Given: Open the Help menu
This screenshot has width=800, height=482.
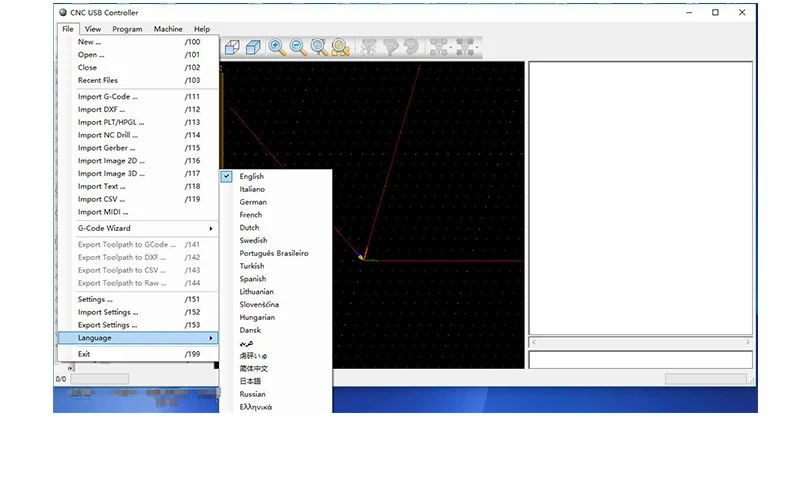Looking at the screenshot, I should point(202,29).
